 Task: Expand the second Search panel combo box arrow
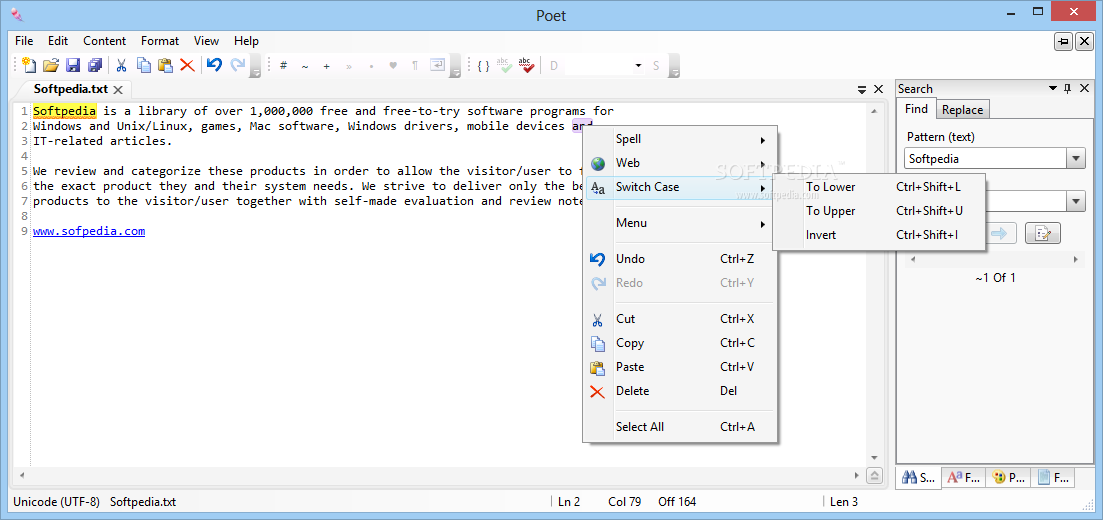tap(1076, 202)
